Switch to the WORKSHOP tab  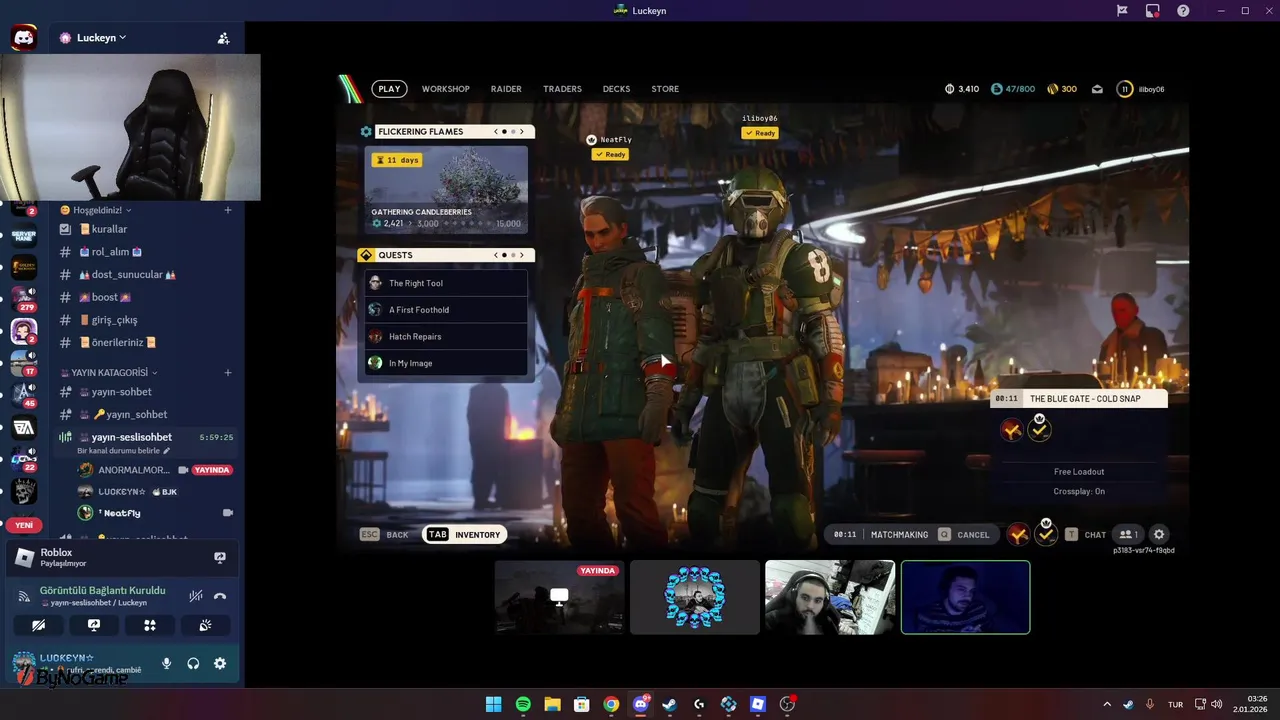(x=446, y=89)
